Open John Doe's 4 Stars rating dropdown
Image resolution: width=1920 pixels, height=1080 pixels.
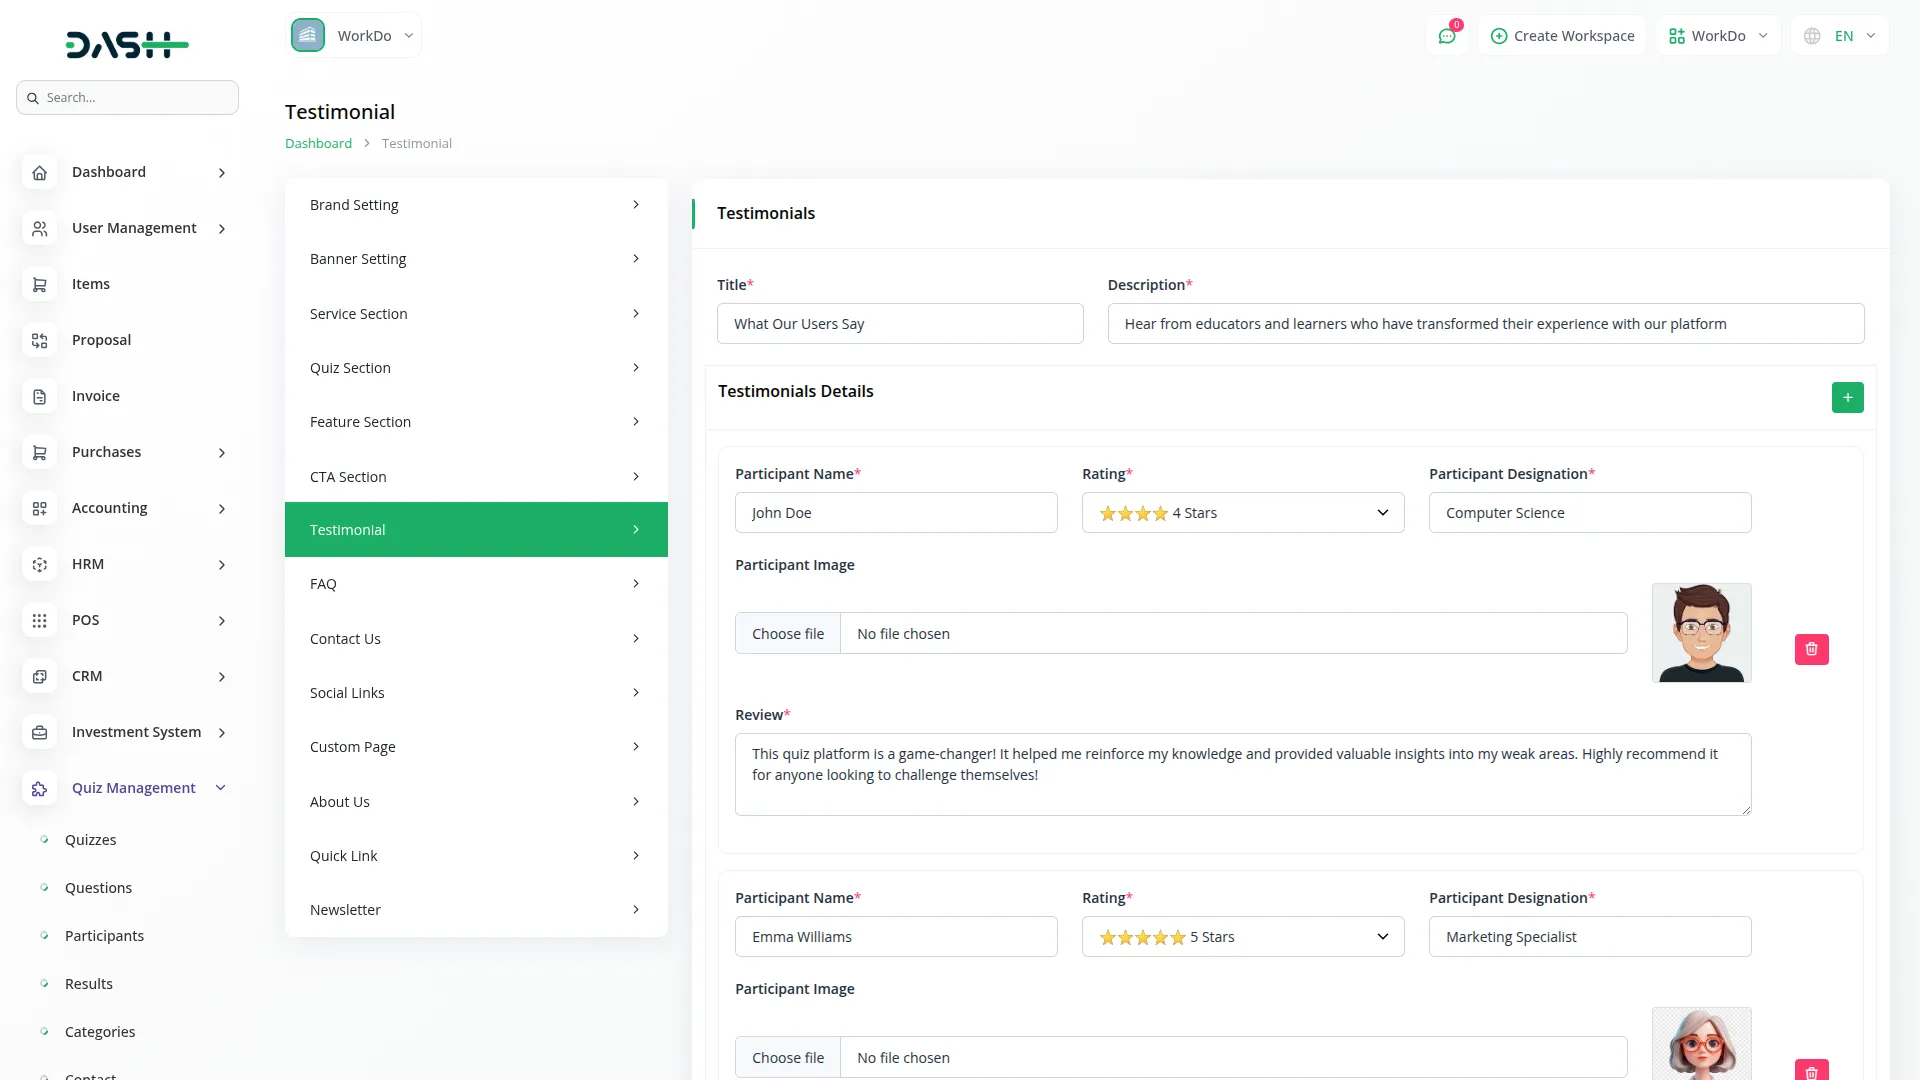(1242, 513)
